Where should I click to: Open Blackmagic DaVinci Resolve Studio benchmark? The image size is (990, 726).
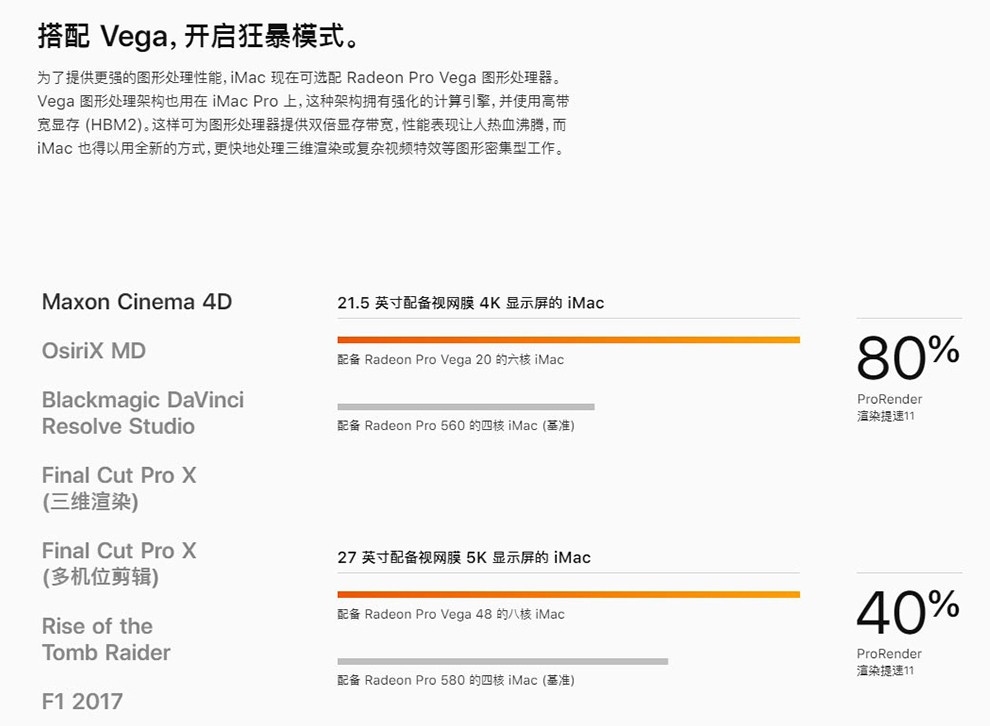pyautogui.click(x=143, y=413)
